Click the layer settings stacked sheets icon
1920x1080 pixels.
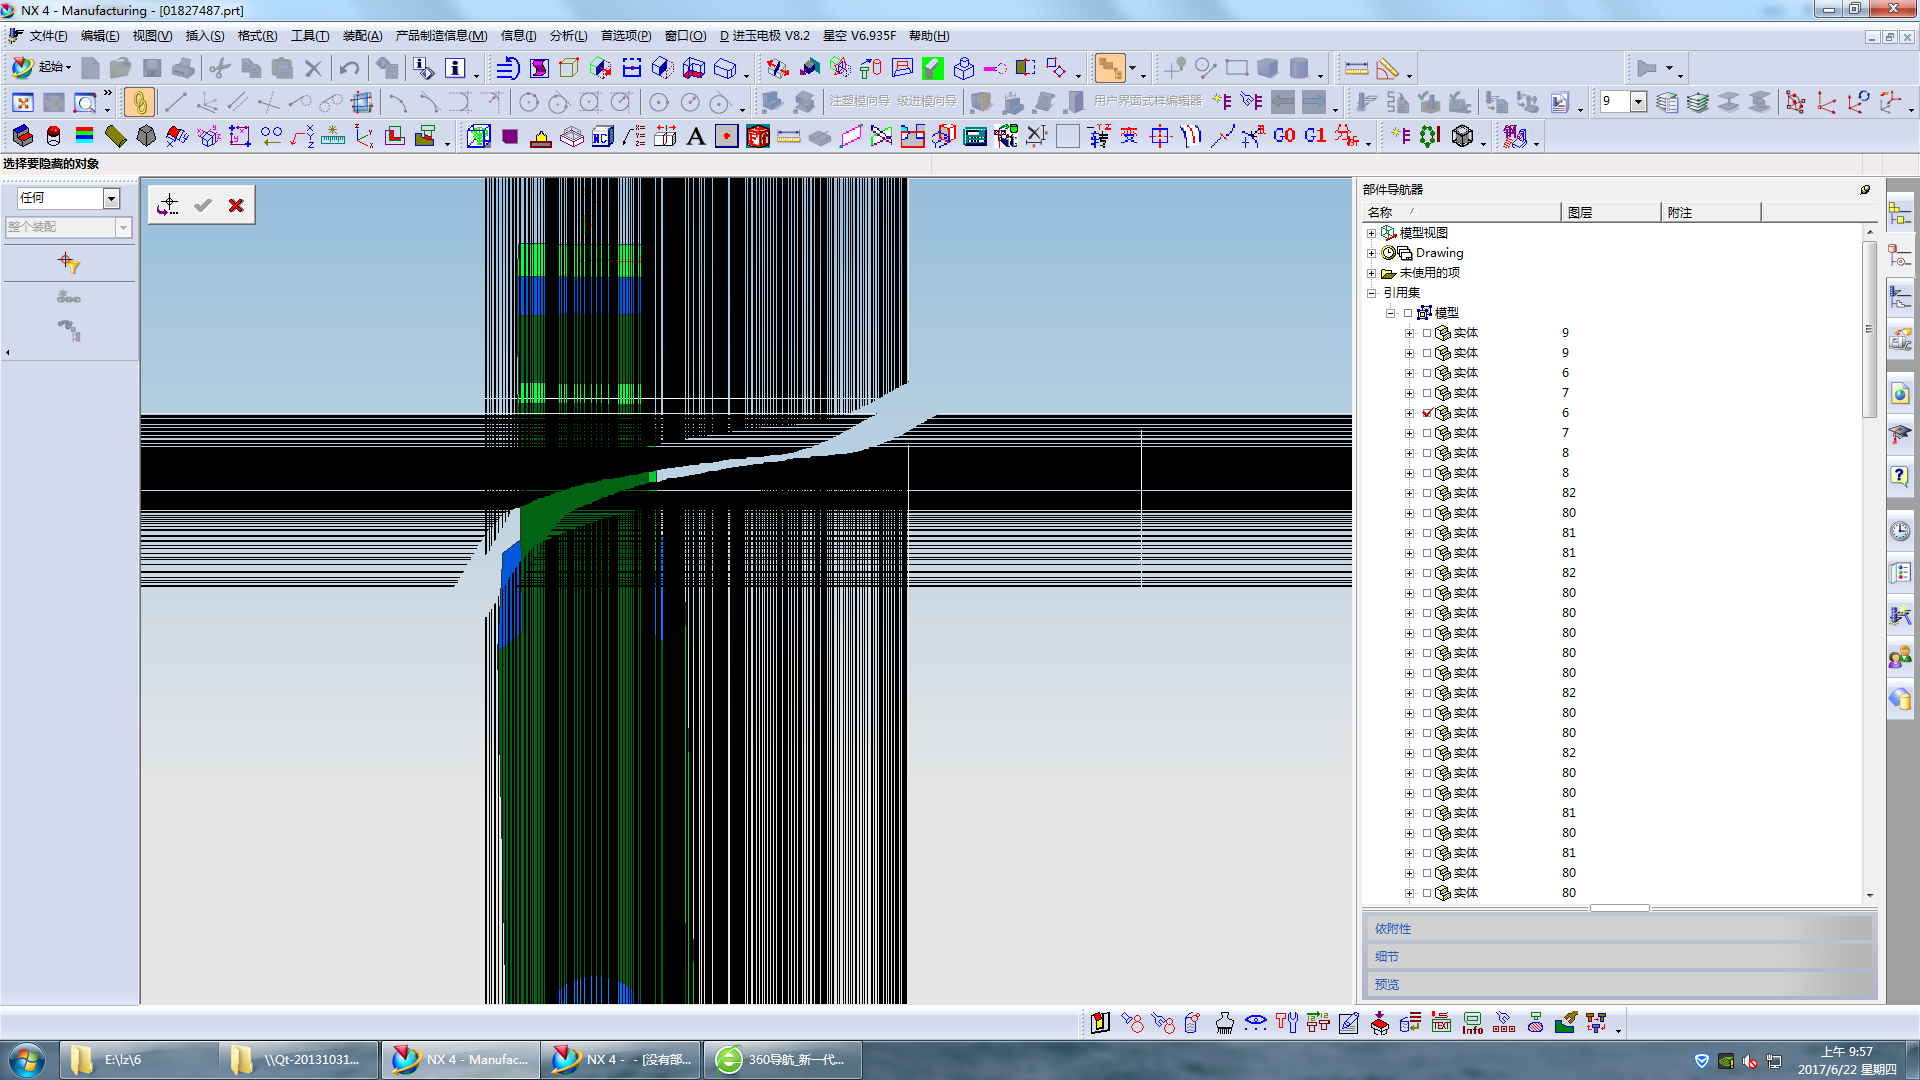coord(1667,102)
